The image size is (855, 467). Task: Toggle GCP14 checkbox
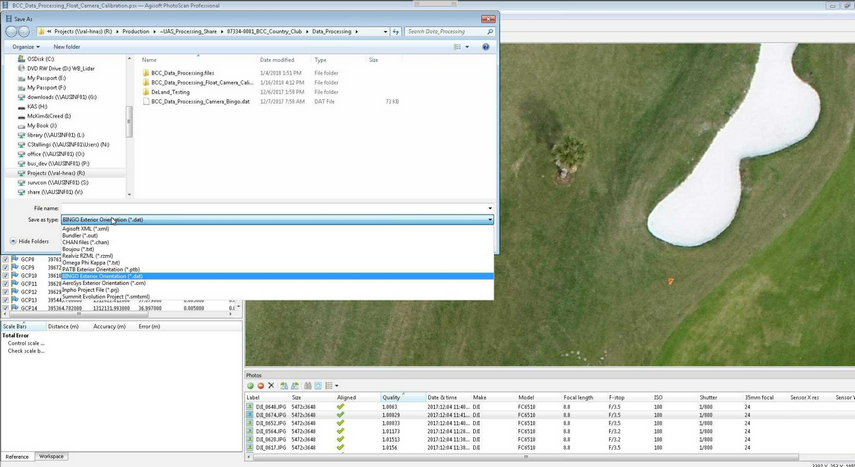click(x=5, y=308)
